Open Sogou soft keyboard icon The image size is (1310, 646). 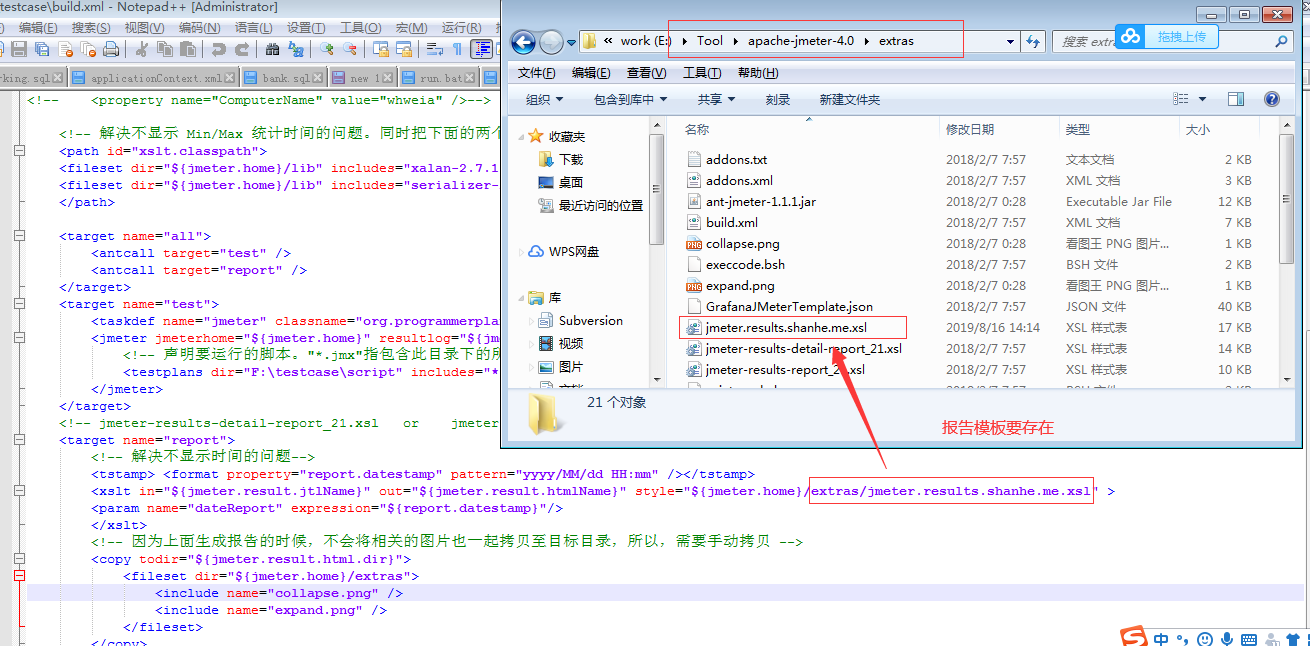pos(1249,638)
